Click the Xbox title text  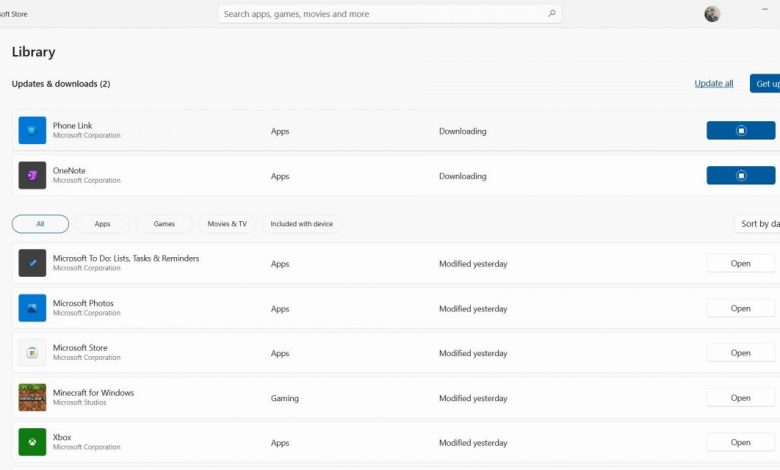point(62,437)
